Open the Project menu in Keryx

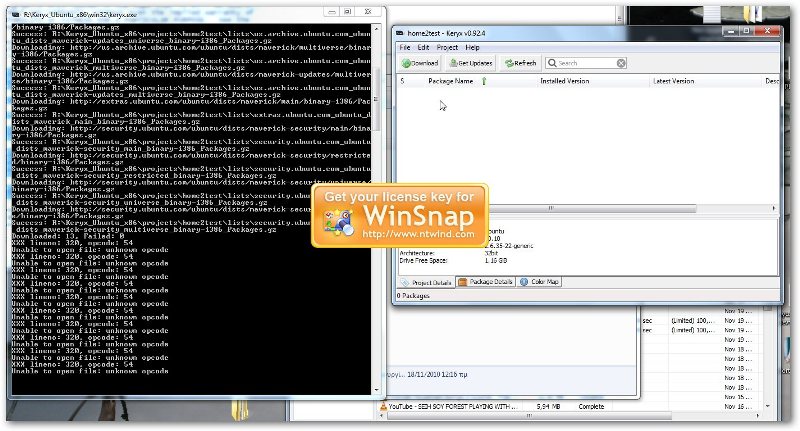tap(447, 47)
